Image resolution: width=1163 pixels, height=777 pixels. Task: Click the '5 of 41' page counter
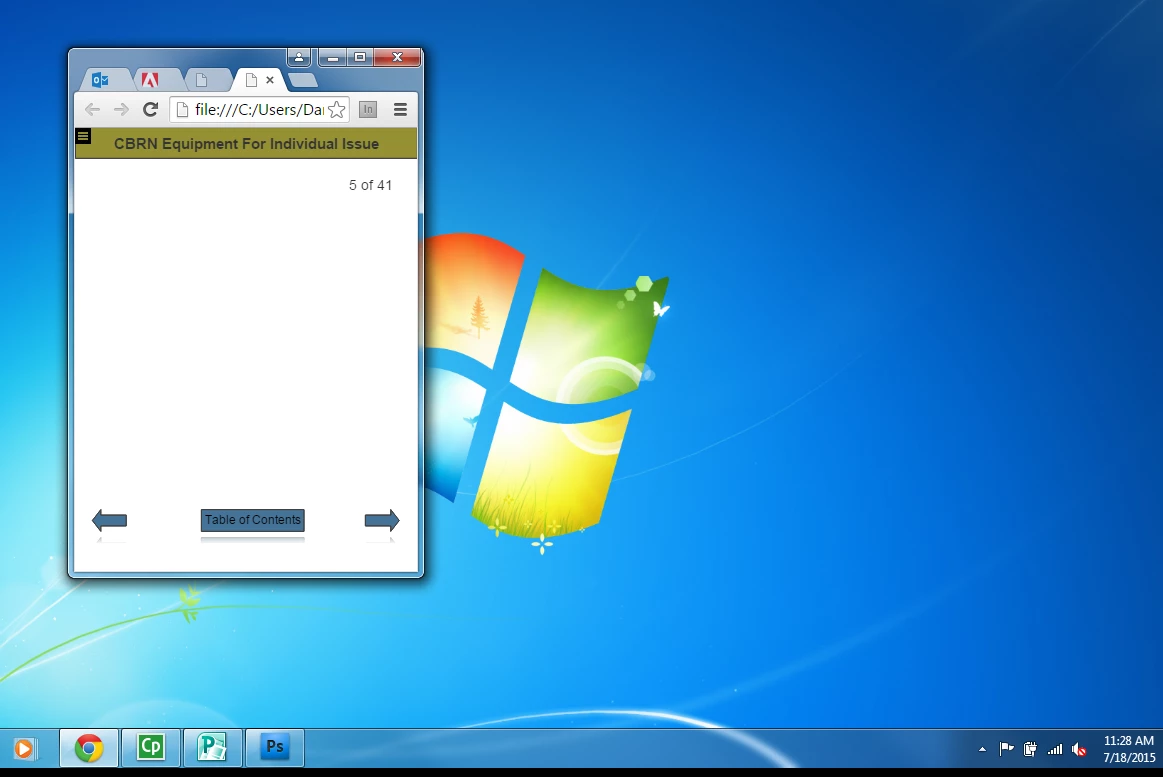pyautogui.click(x=370, y=185)
